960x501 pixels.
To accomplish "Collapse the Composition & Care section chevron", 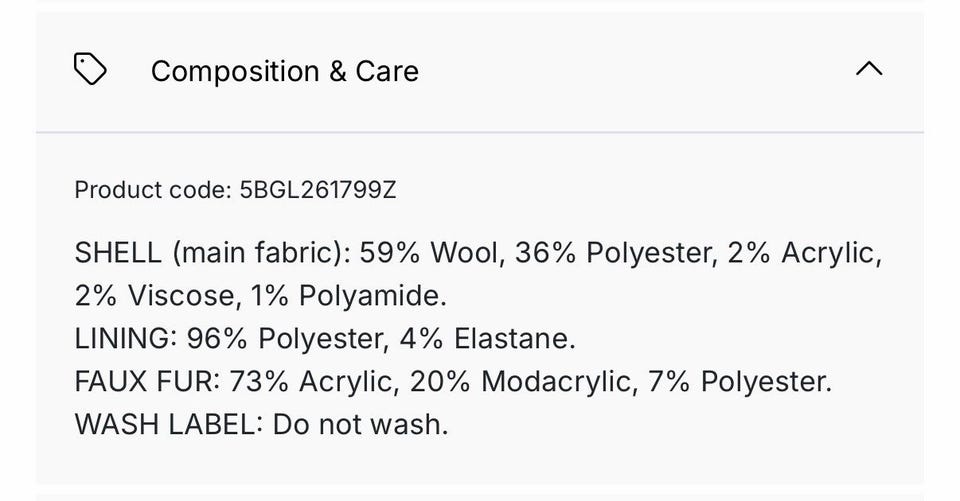I will (869, 70).
